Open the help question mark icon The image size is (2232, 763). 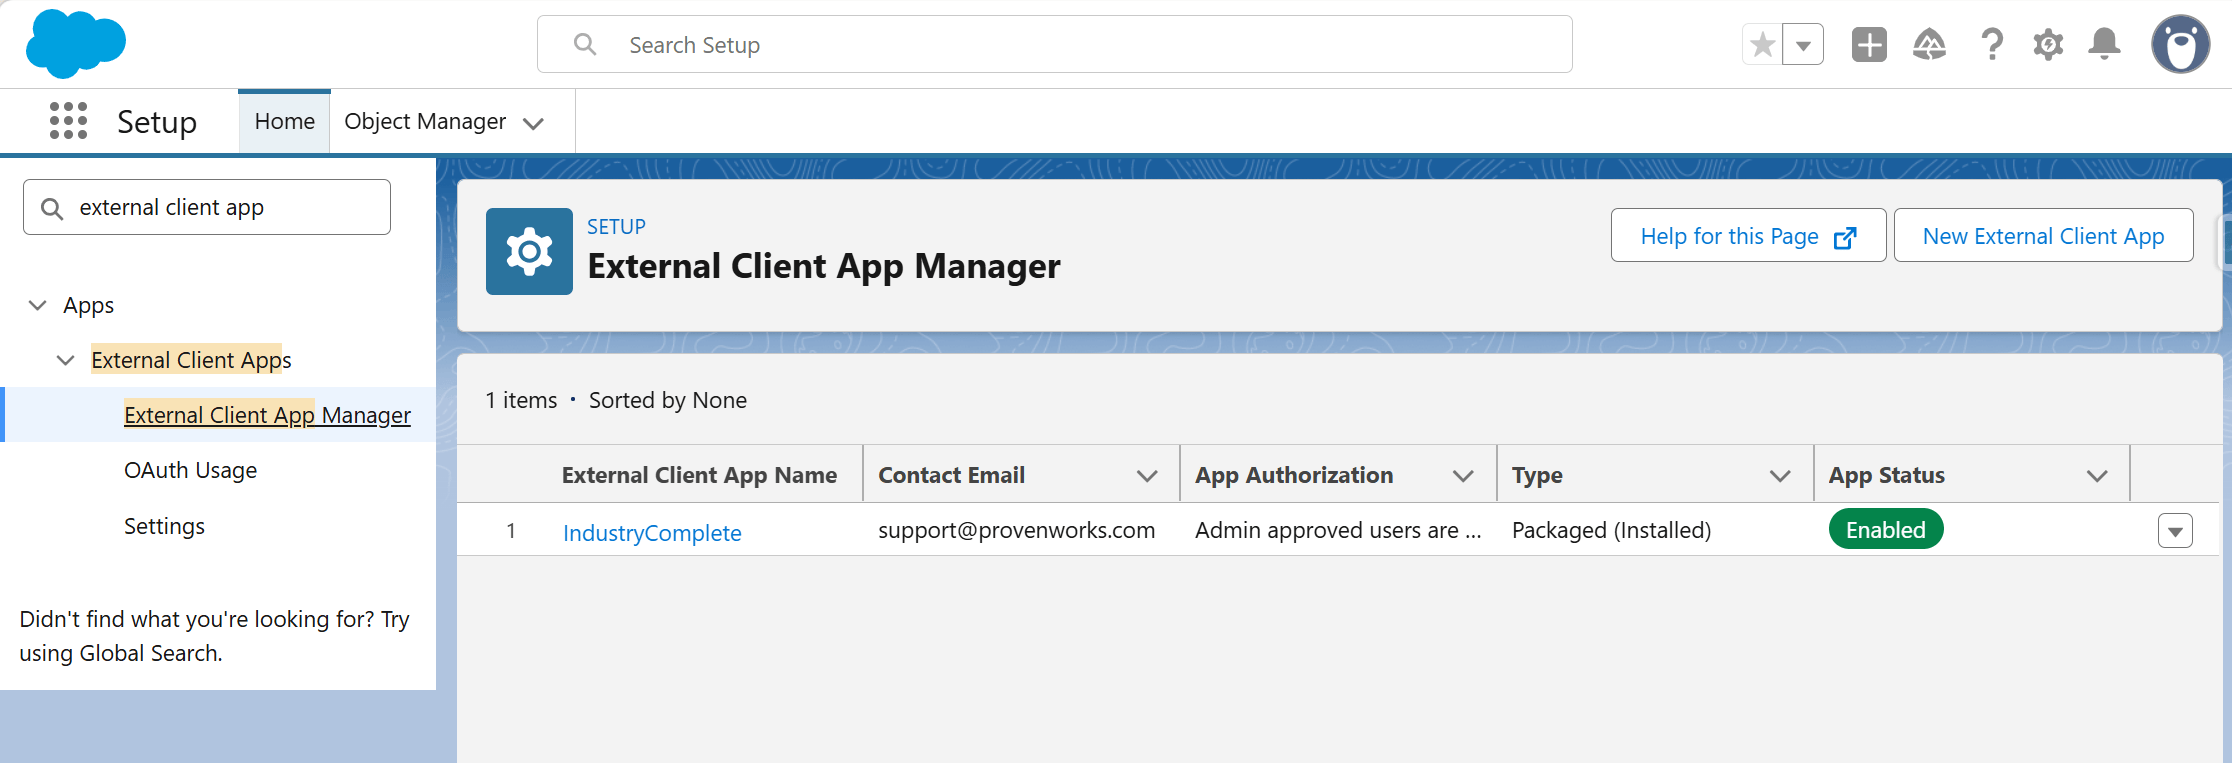(x=1992, y=45)
